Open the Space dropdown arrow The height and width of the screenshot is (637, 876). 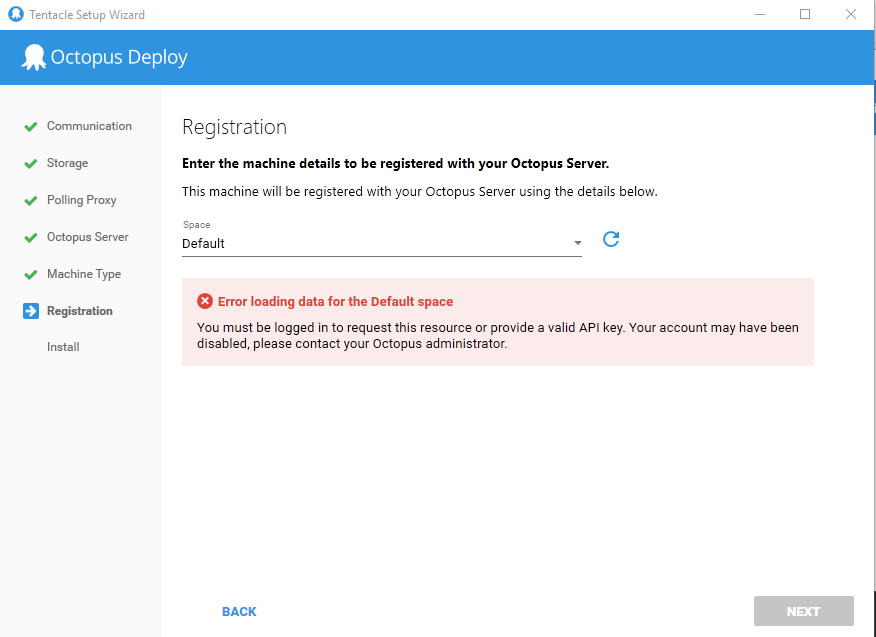pyautogui.click(x=578, y=243)
